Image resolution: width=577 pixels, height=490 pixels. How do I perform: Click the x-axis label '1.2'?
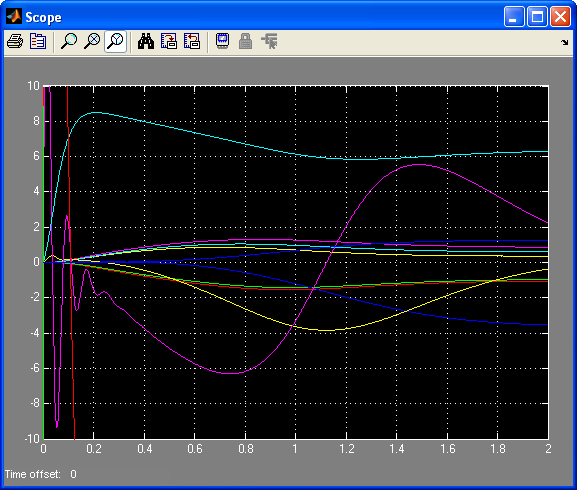[x=346, y=449]
